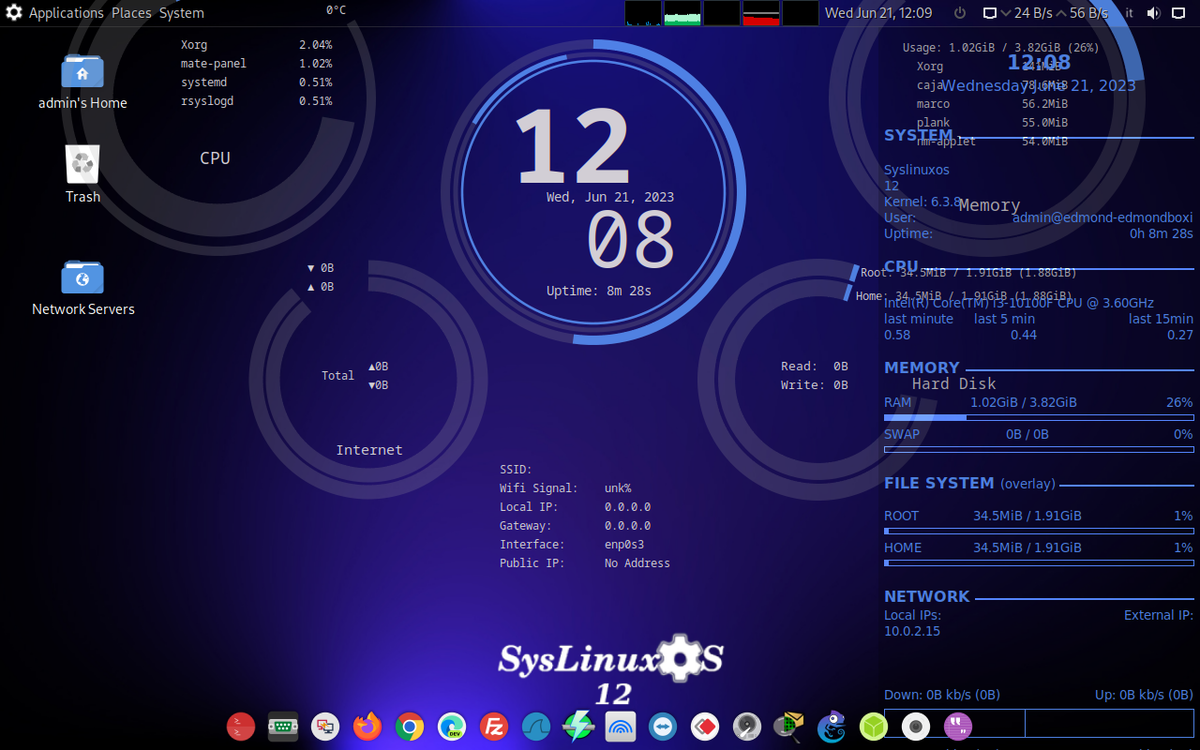
Task: Click the RAM usage bar showing 26%
Action: click(x=1039, y=417)
